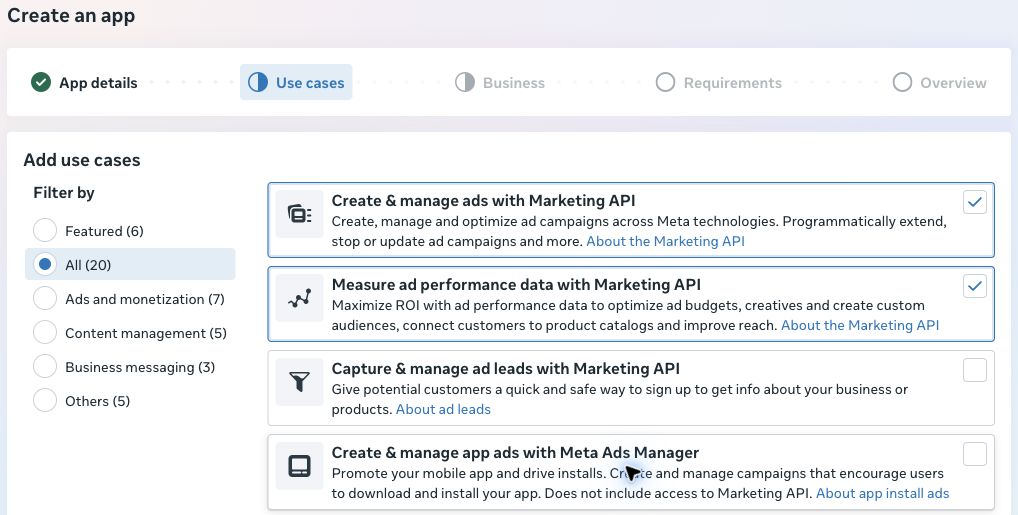This screenshot has height=515, width=1018.
Task: Click the Capture ad leads funnel icon
Action: [x=299, y=382]
